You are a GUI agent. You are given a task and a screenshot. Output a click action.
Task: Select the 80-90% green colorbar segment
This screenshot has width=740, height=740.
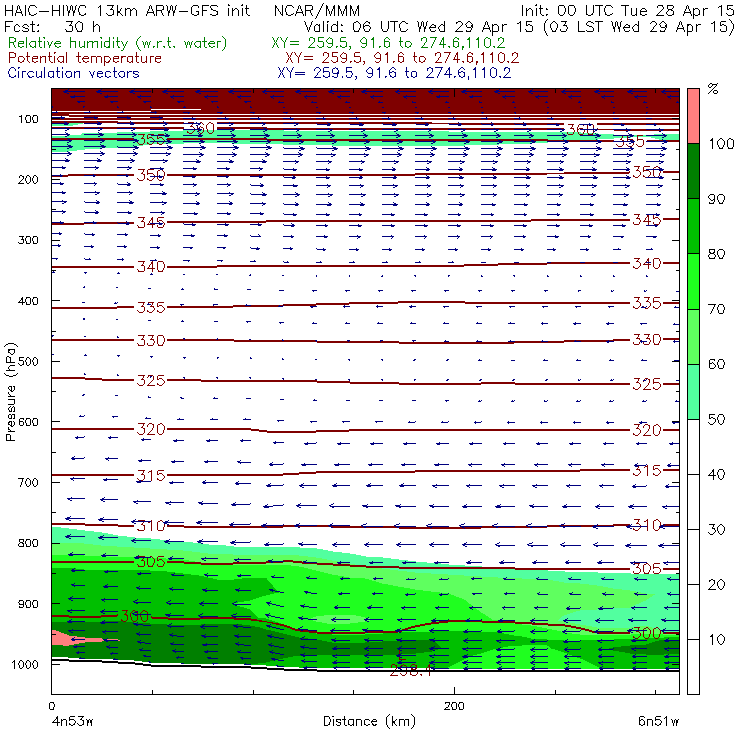click(x=693, y=226)
